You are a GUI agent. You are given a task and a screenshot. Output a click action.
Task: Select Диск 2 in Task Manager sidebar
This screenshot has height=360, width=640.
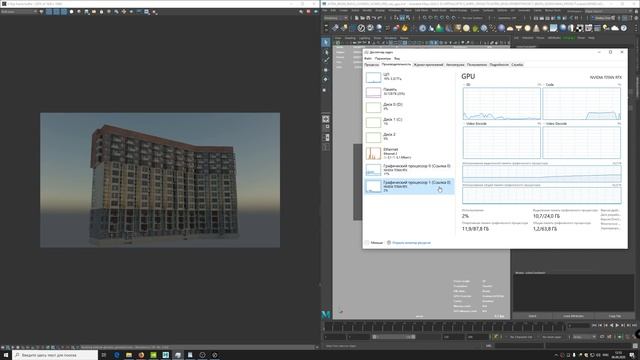tap(409, 137)
